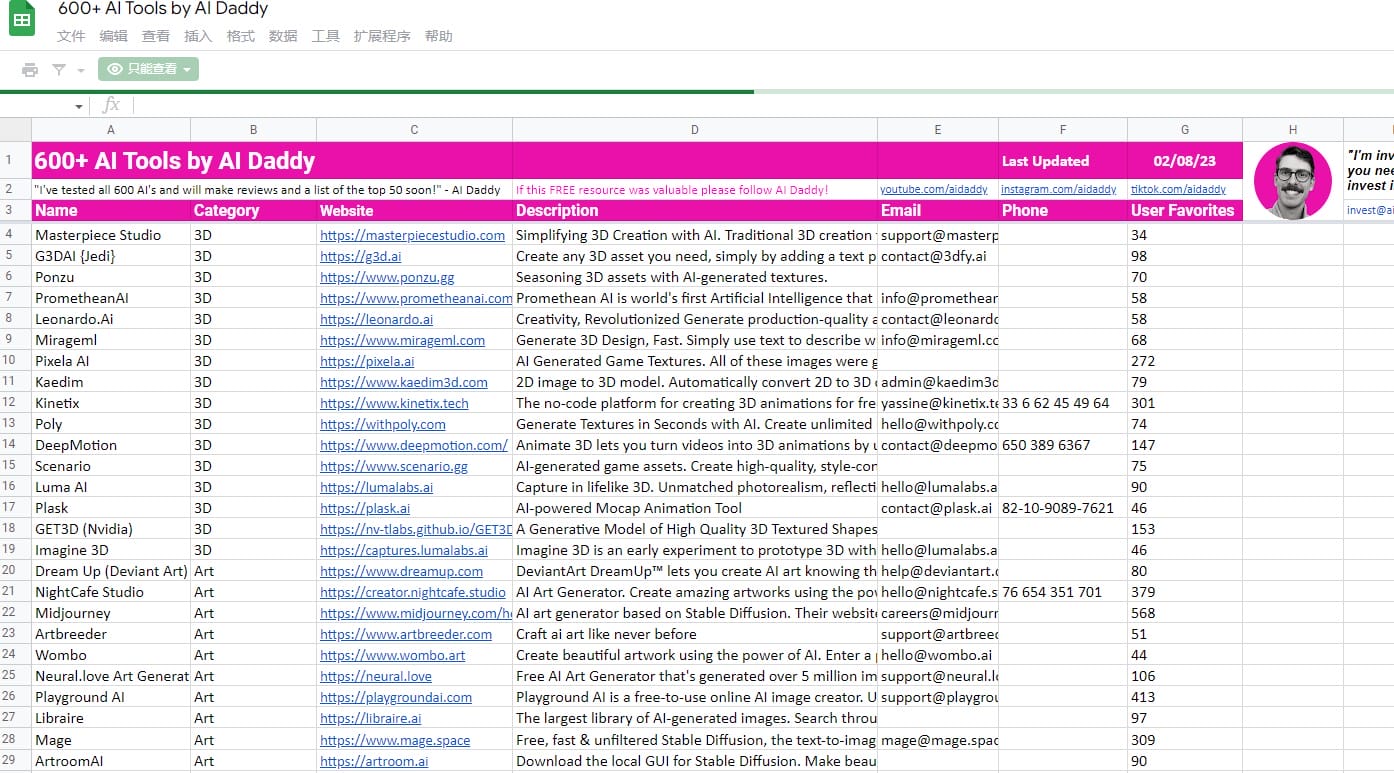The width and height of the screenshot is (1394, 773).
Task: Open the withpoly.com link
Action: pos(383,424)
